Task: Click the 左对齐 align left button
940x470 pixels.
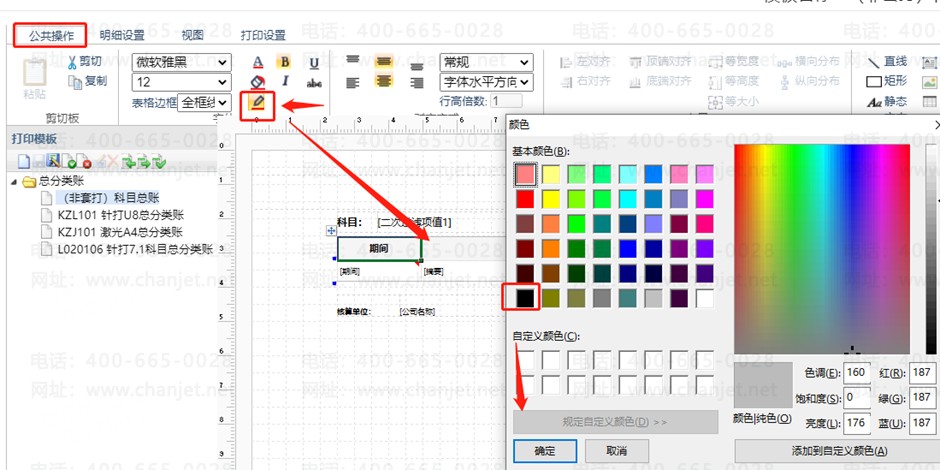Action: [585, 62]
